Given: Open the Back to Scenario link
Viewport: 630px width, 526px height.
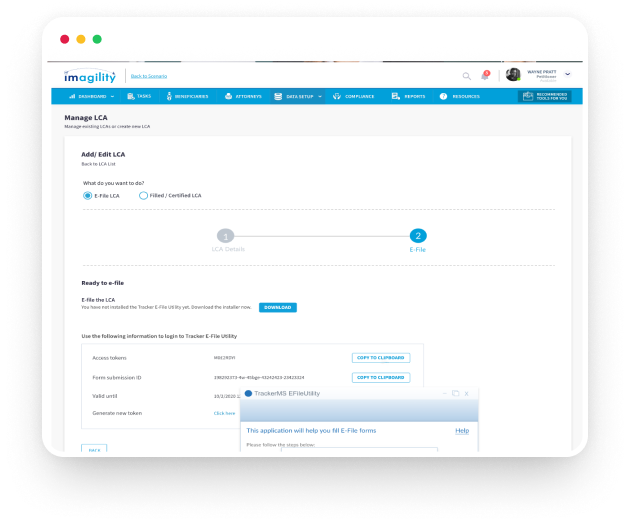Looking at the screenshot, I should click(149, 76).
